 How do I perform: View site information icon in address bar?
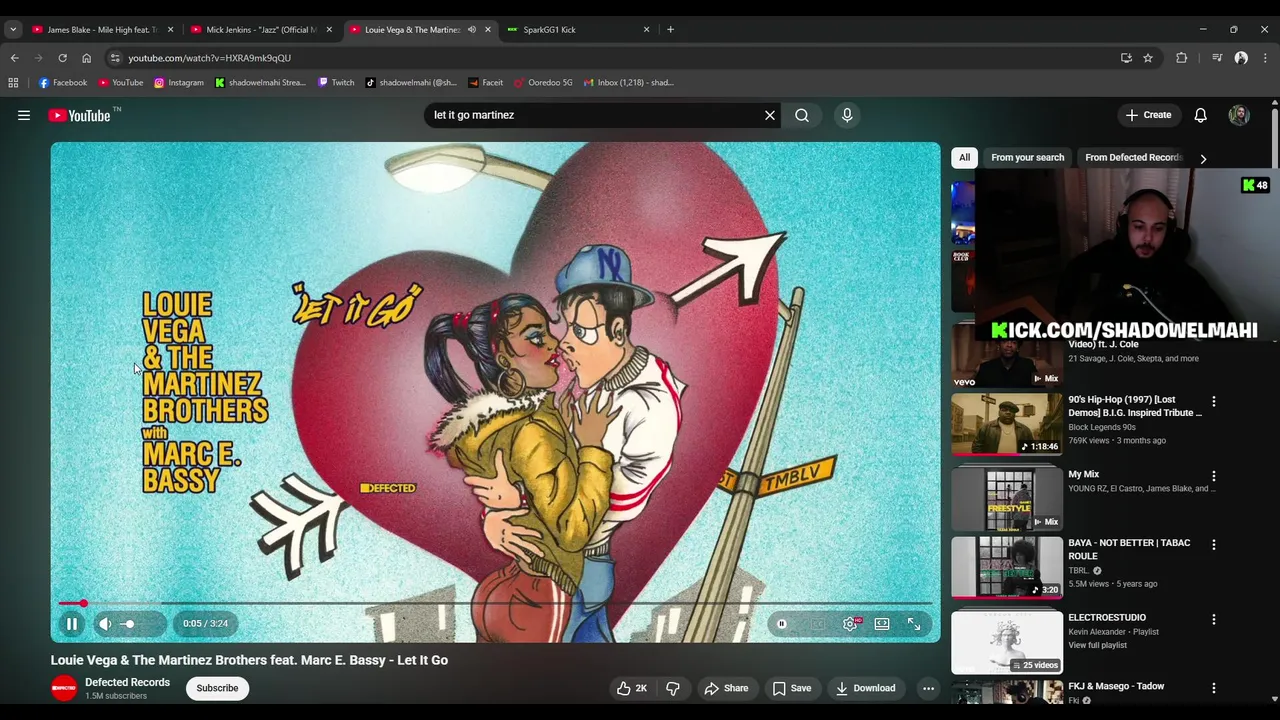pos(115,58)
